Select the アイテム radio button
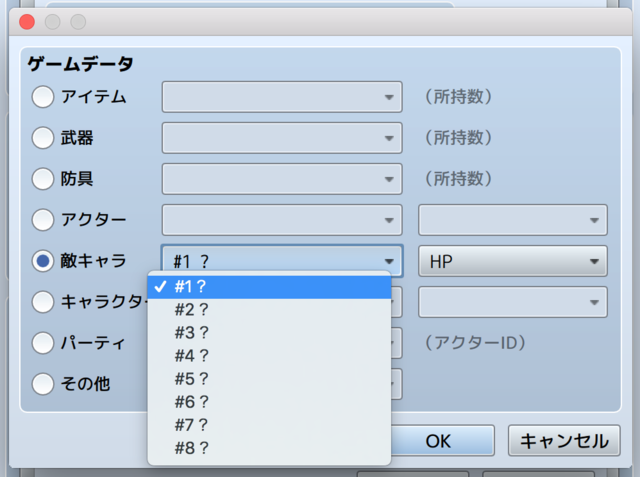This screenshot has height=477, width=640. point(43,97)
